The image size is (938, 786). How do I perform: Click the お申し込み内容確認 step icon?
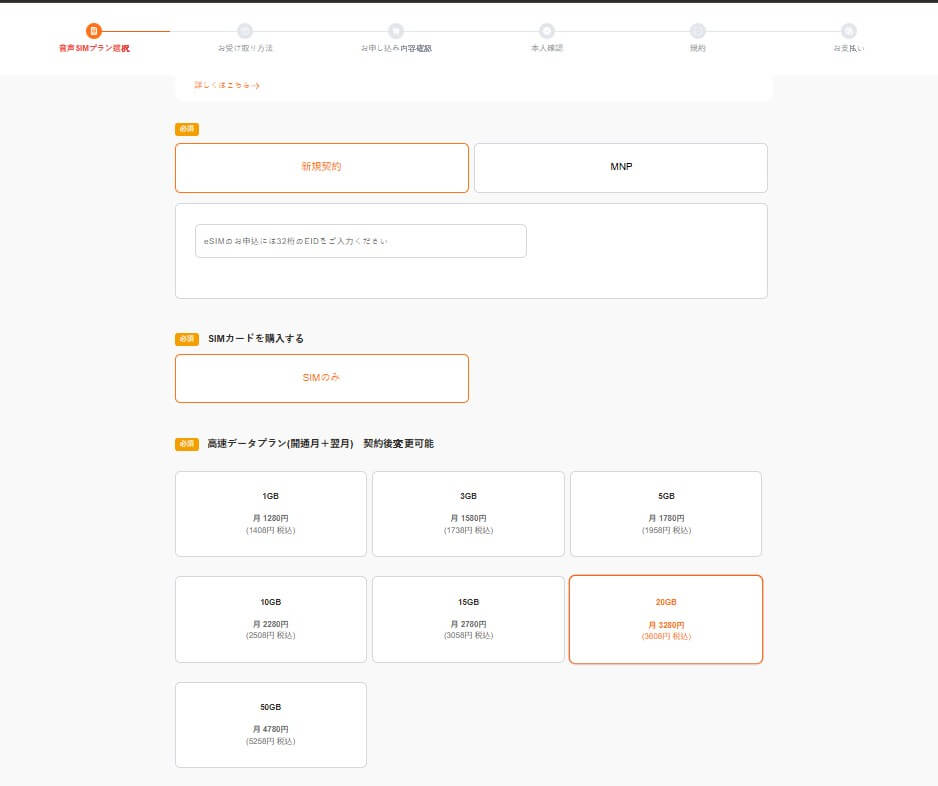coord(396,31)
